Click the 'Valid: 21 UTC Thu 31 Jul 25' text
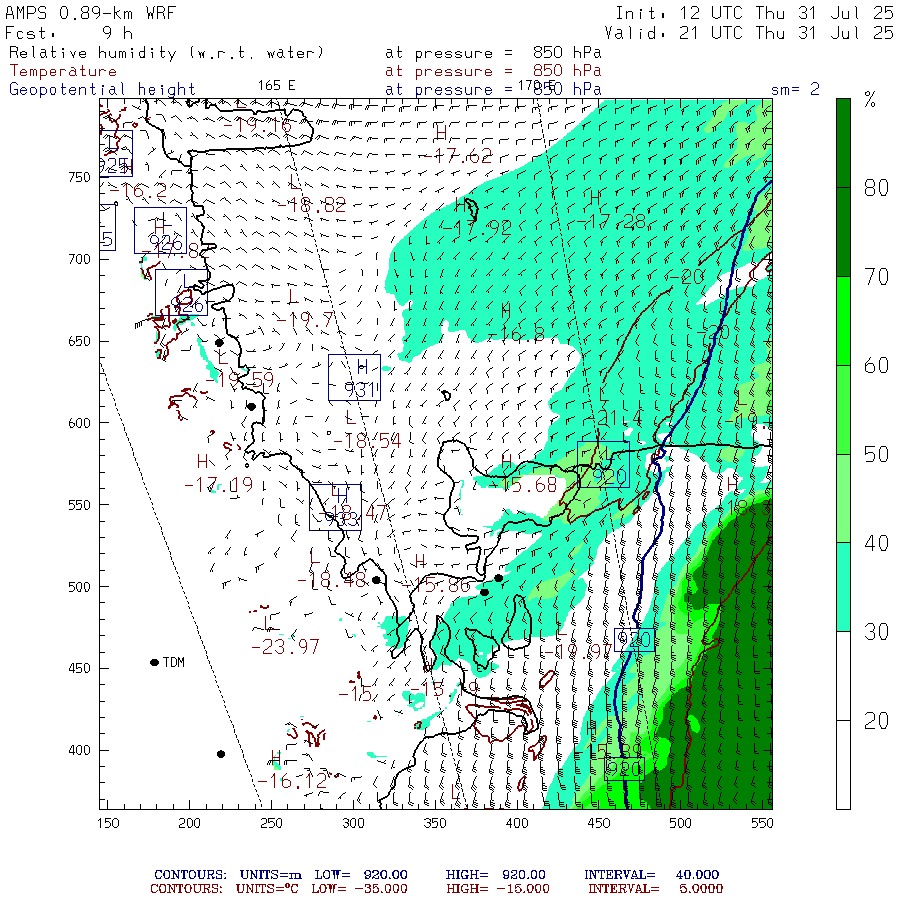This screenshot has height=900, width=900. pos(749,33)
